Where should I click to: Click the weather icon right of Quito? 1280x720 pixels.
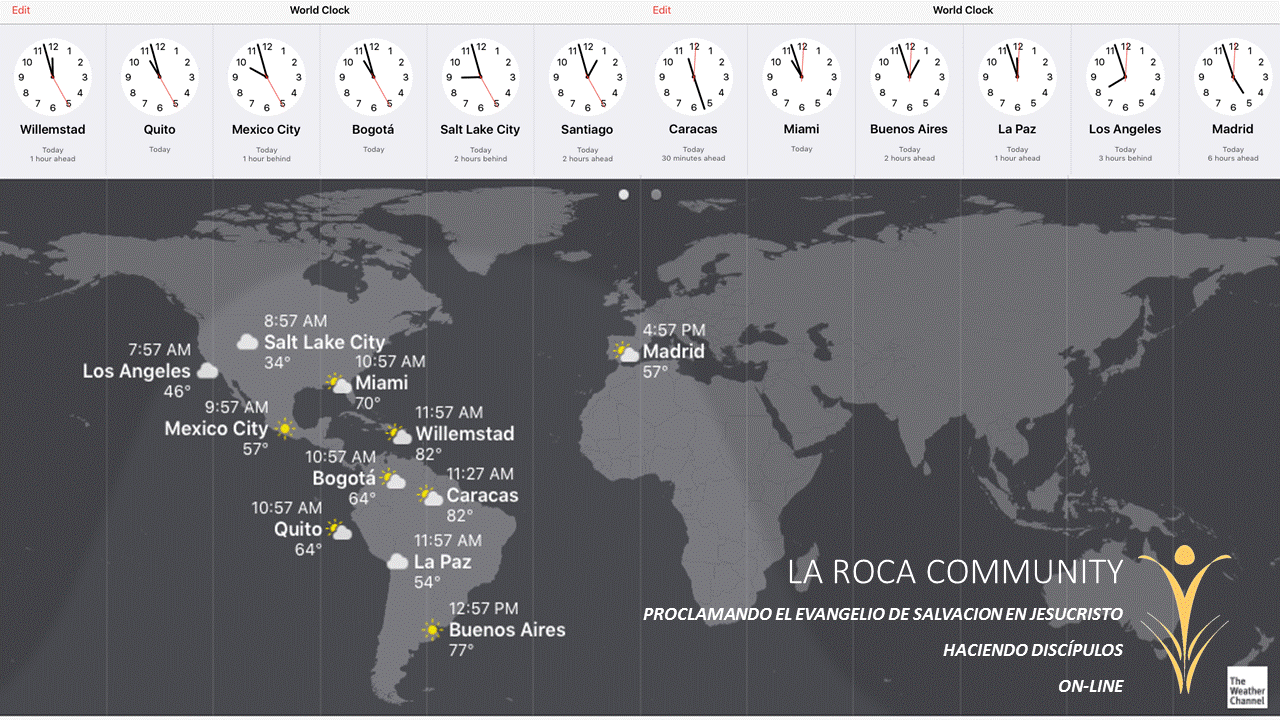coord(339,530)
